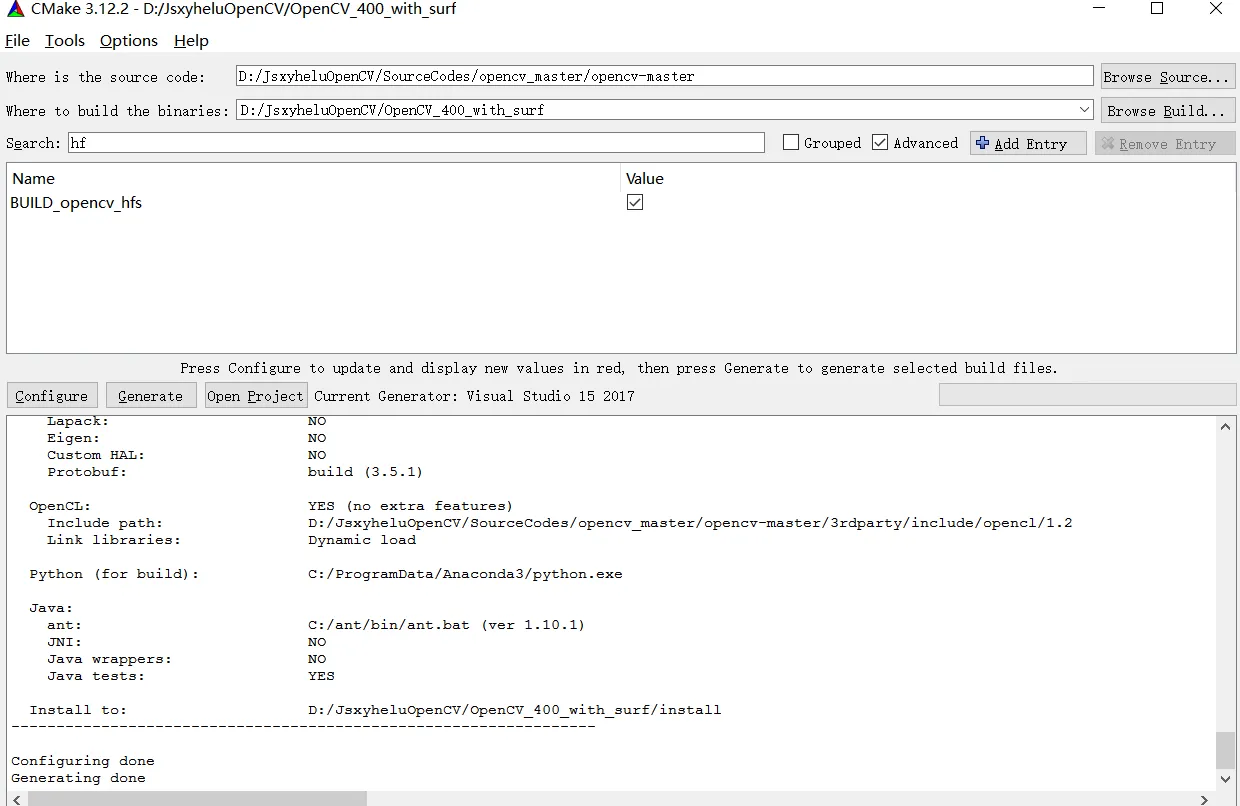Toggle the Grouped checkbox
Image resolution: width=1240 pixels, height=806 pixels.
(791, 143)
